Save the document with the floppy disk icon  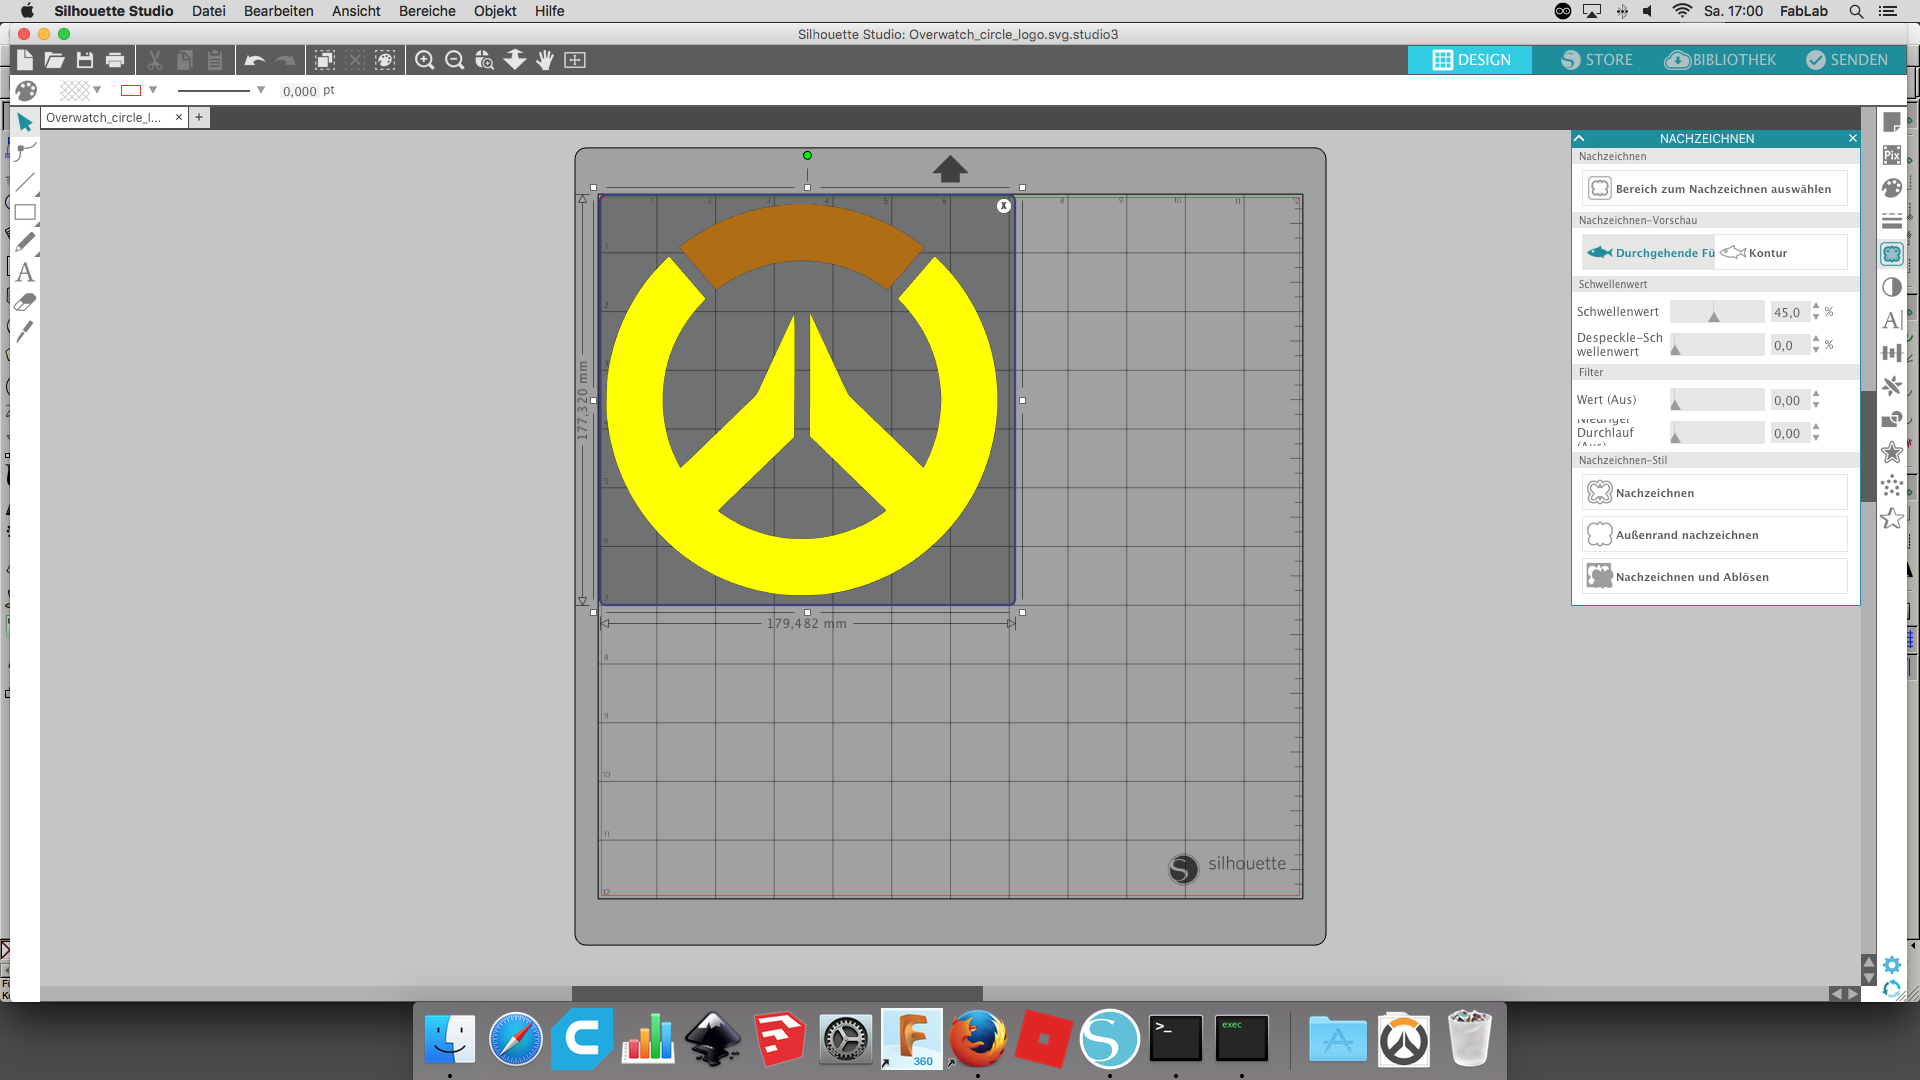(85, 60)
